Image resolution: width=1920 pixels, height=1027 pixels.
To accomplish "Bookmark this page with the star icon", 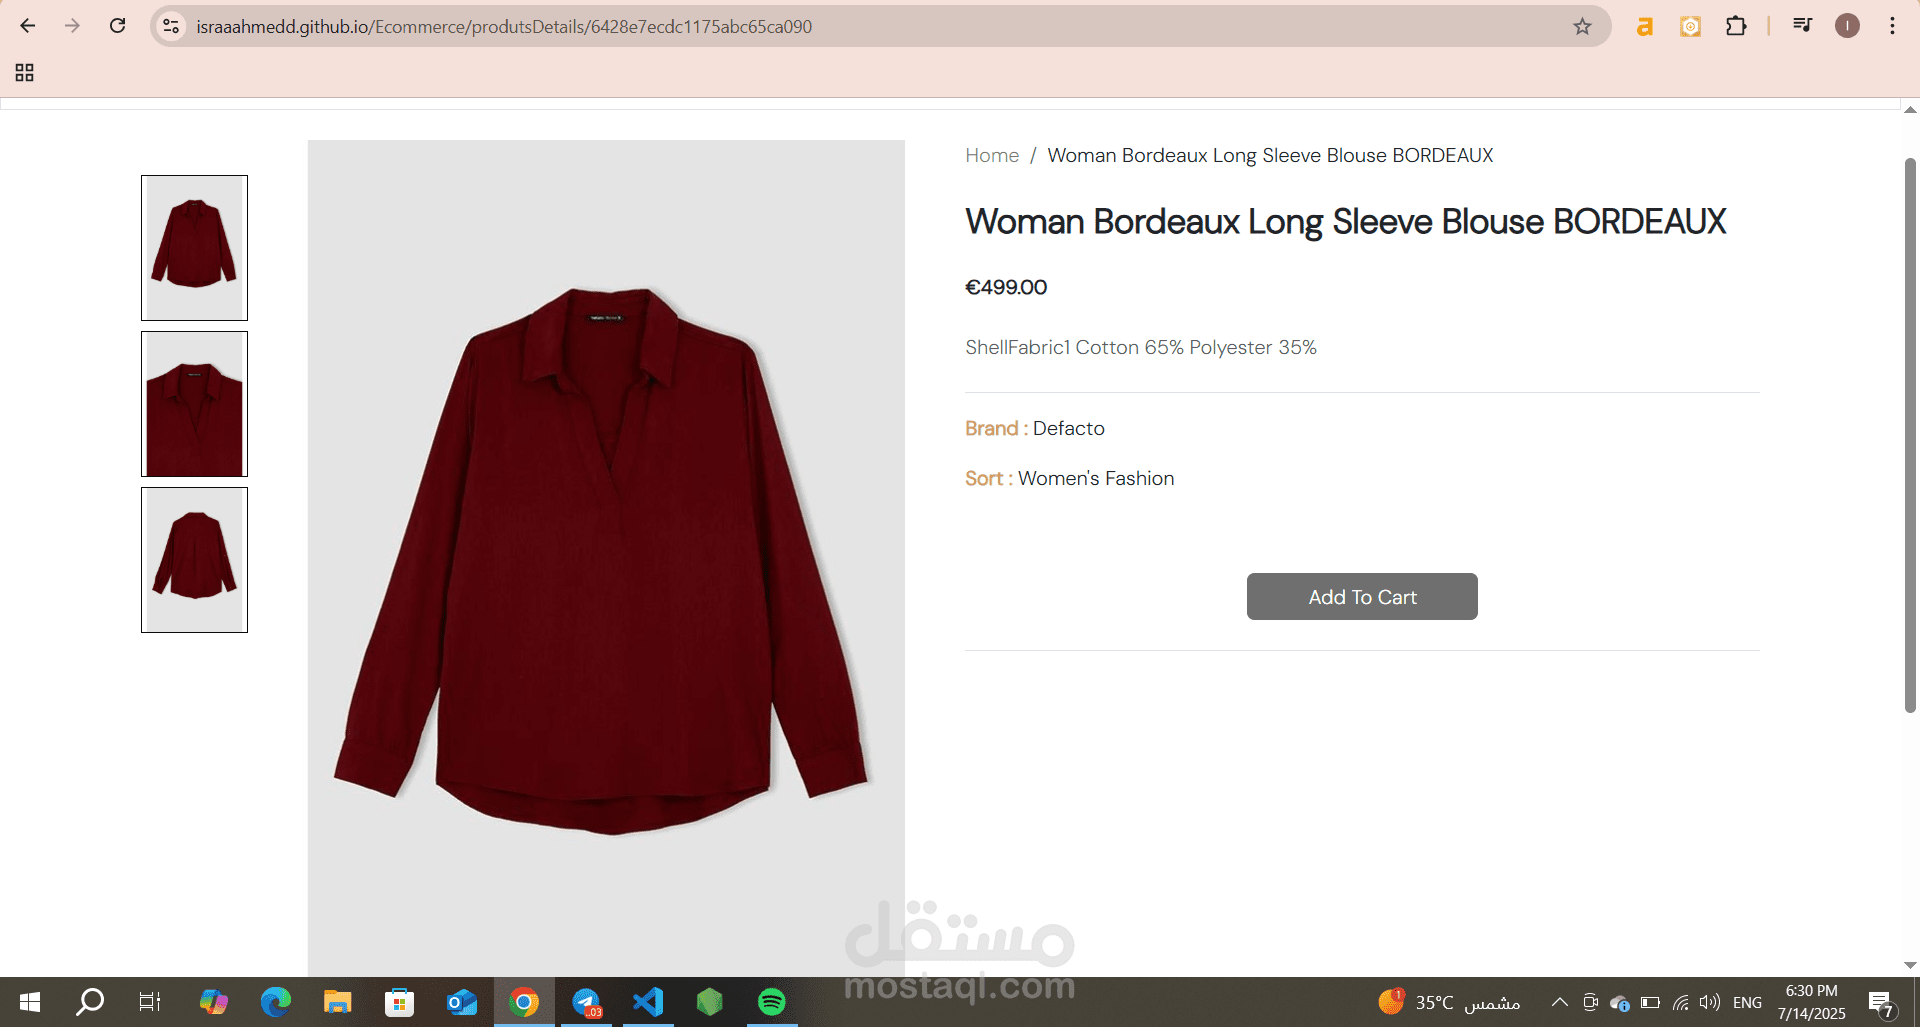I will (x=1582, y=26).
